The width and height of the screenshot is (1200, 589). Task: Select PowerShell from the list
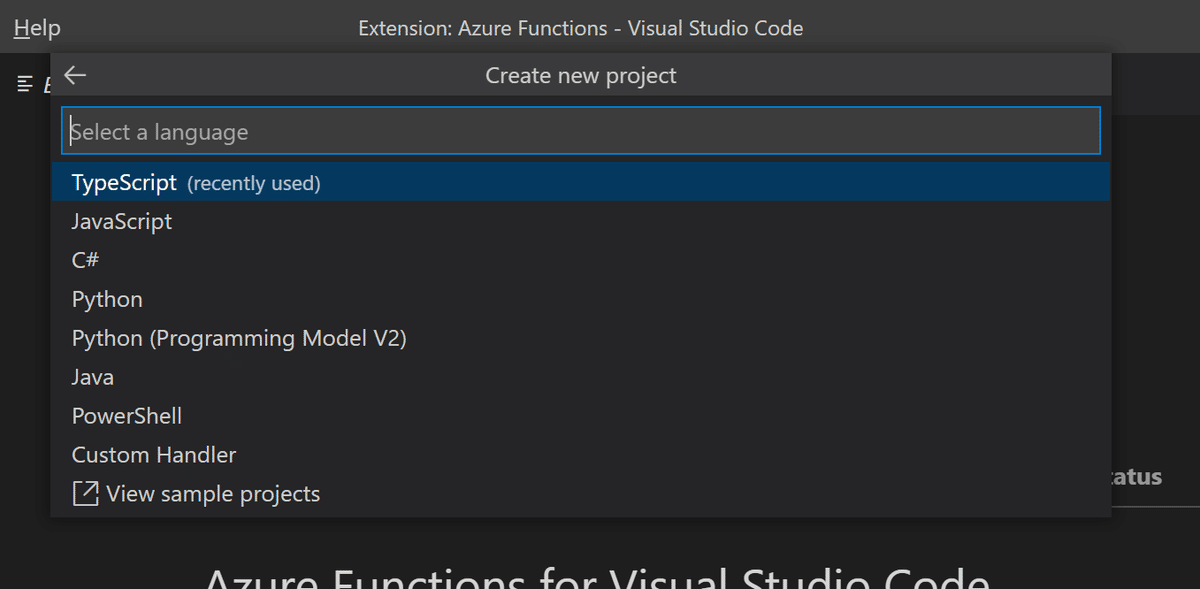coord(126,415)
